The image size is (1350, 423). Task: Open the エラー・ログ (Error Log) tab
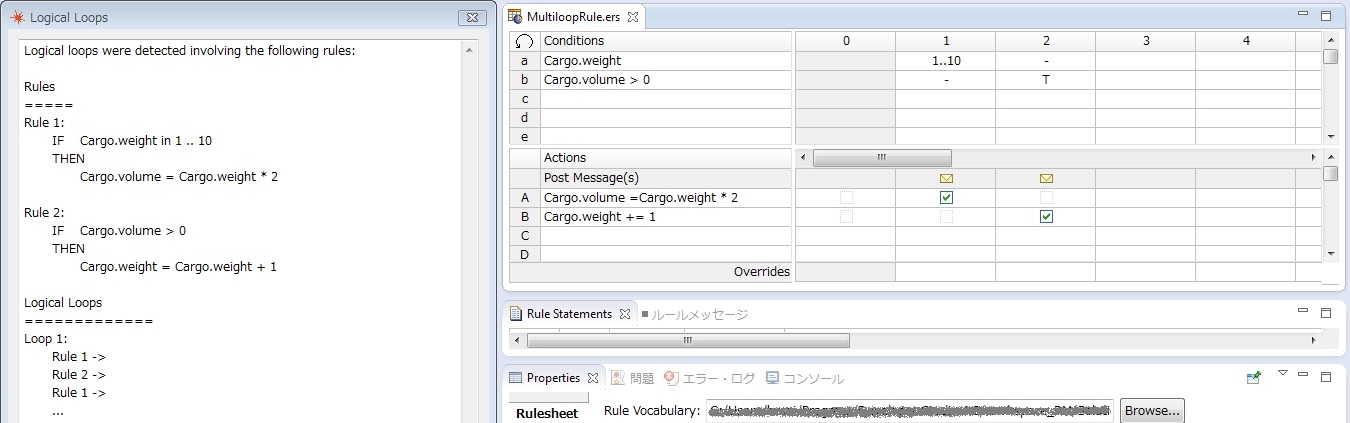pyautogui.click(x=709, y=378)
